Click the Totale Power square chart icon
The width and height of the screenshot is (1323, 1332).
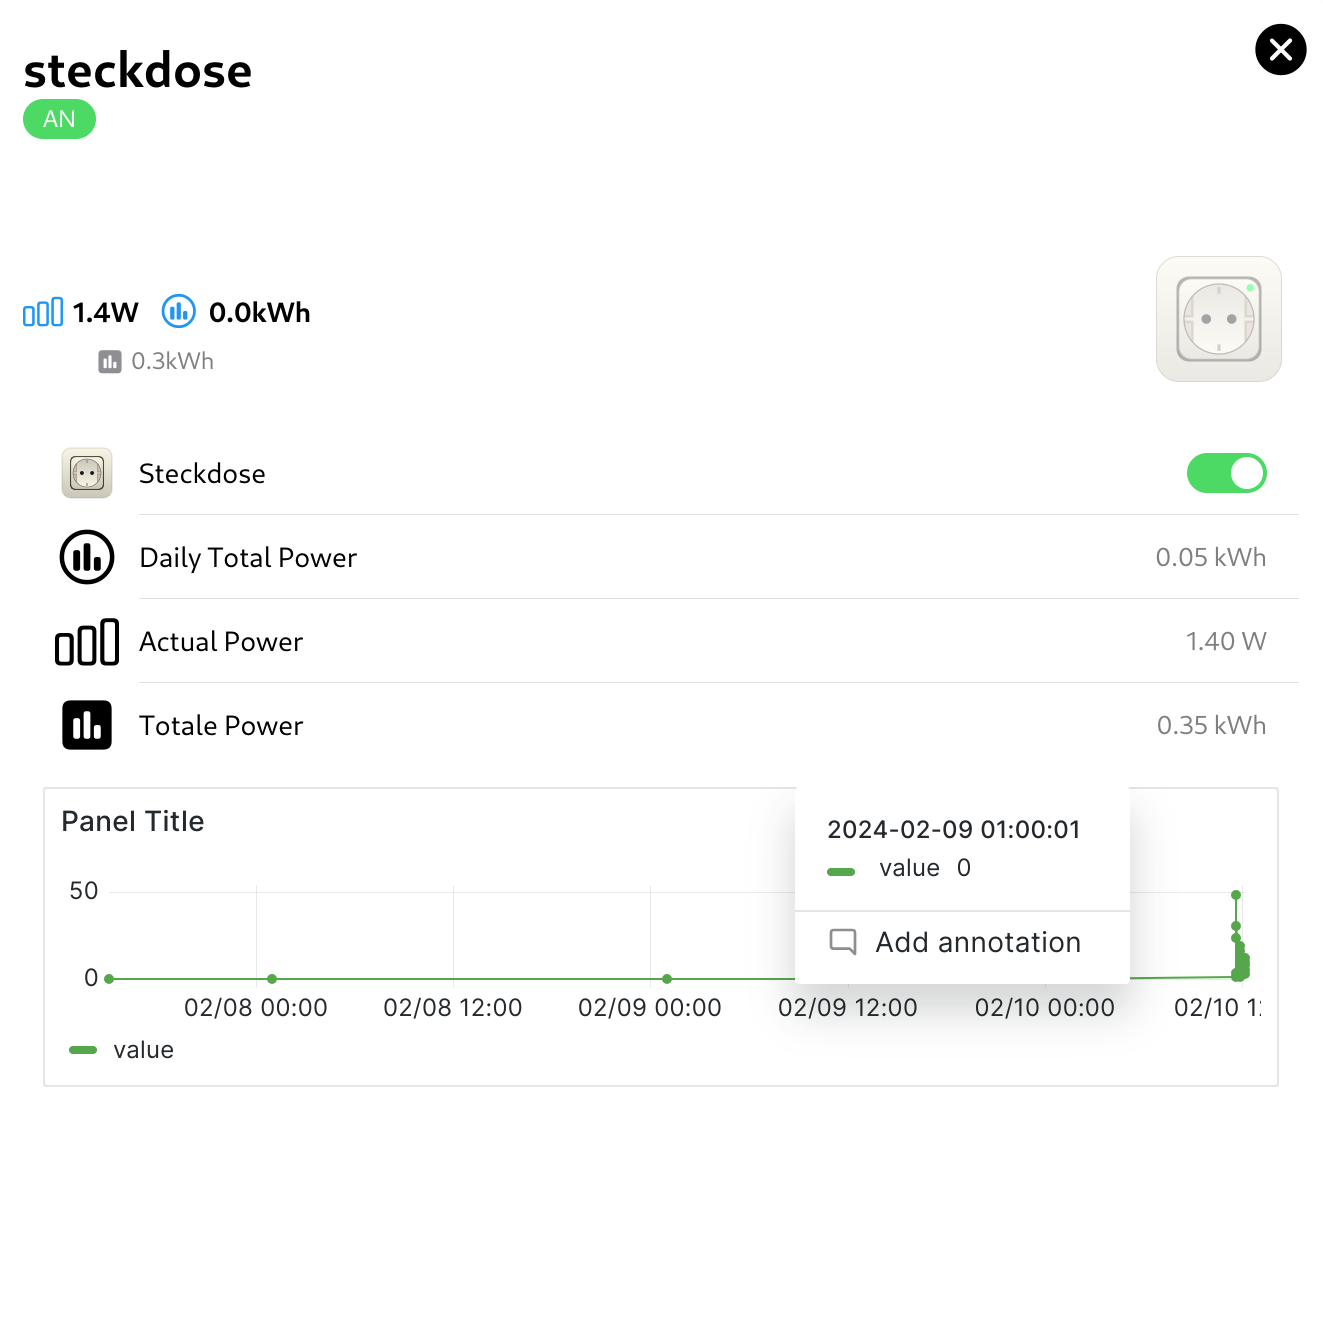click(87, 725)
